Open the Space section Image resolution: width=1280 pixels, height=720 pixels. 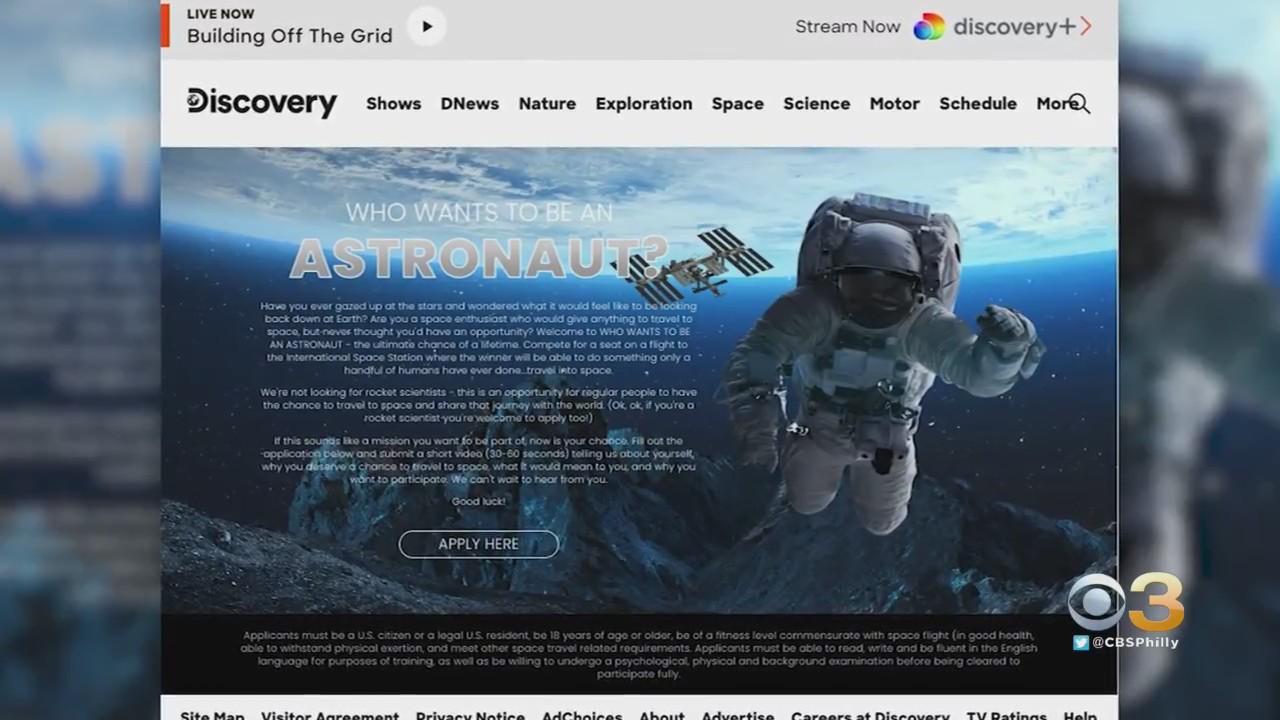[738, 103]
